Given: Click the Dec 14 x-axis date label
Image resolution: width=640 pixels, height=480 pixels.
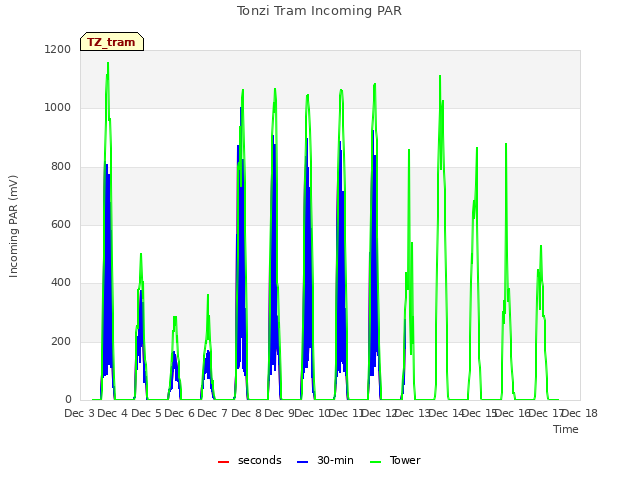Looking at the screenshot, I should coord(447,413).
